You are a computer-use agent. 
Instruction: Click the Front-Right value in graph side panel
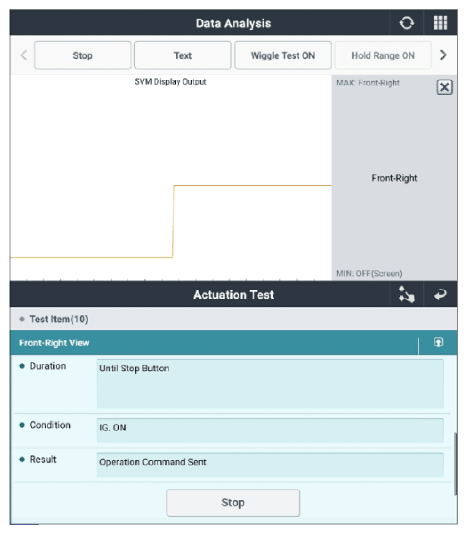[x=394, y=178]
